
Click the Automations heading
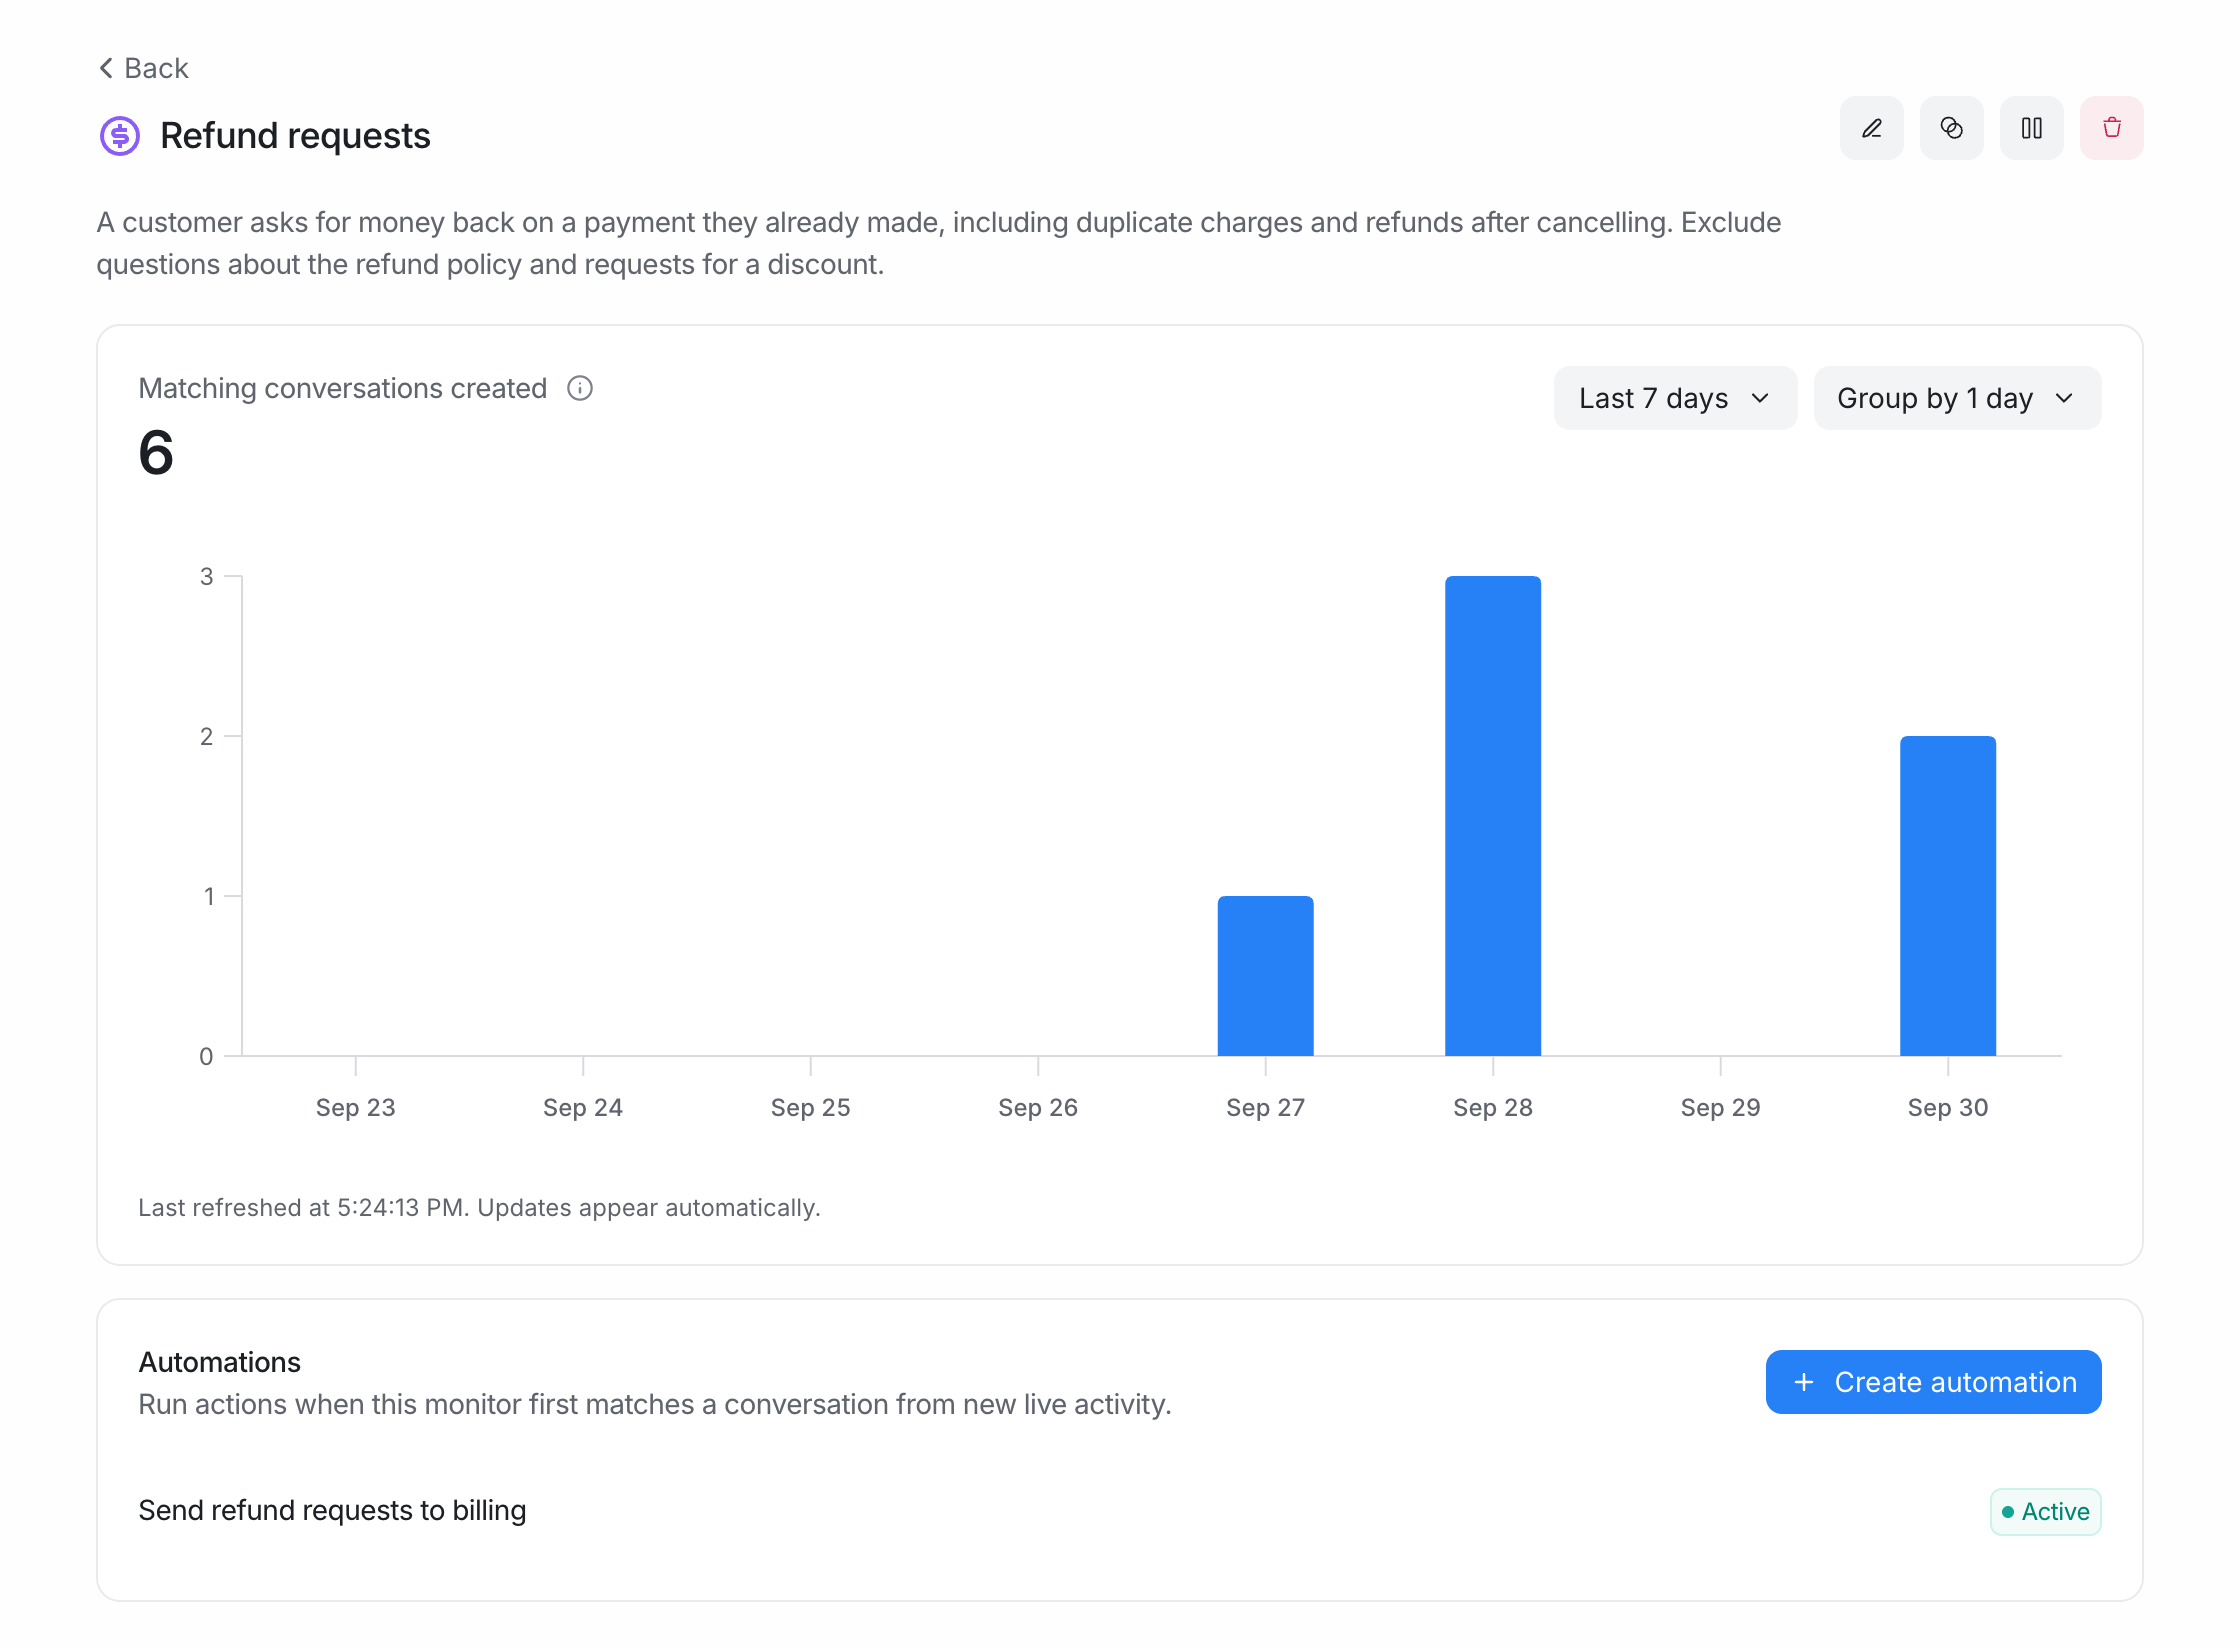click(219, 1362)
